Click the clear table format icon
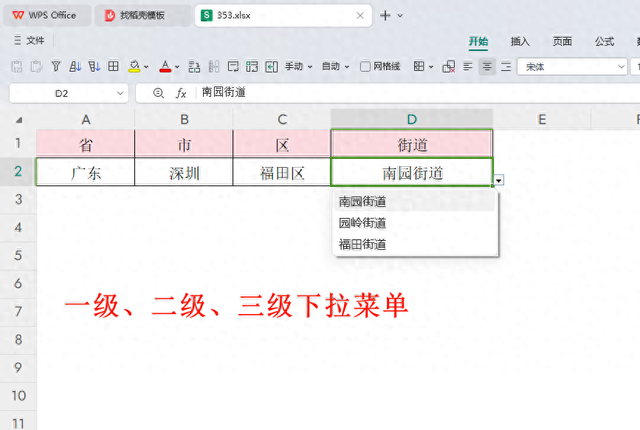The image size is (640, 430). coord(449,66)
